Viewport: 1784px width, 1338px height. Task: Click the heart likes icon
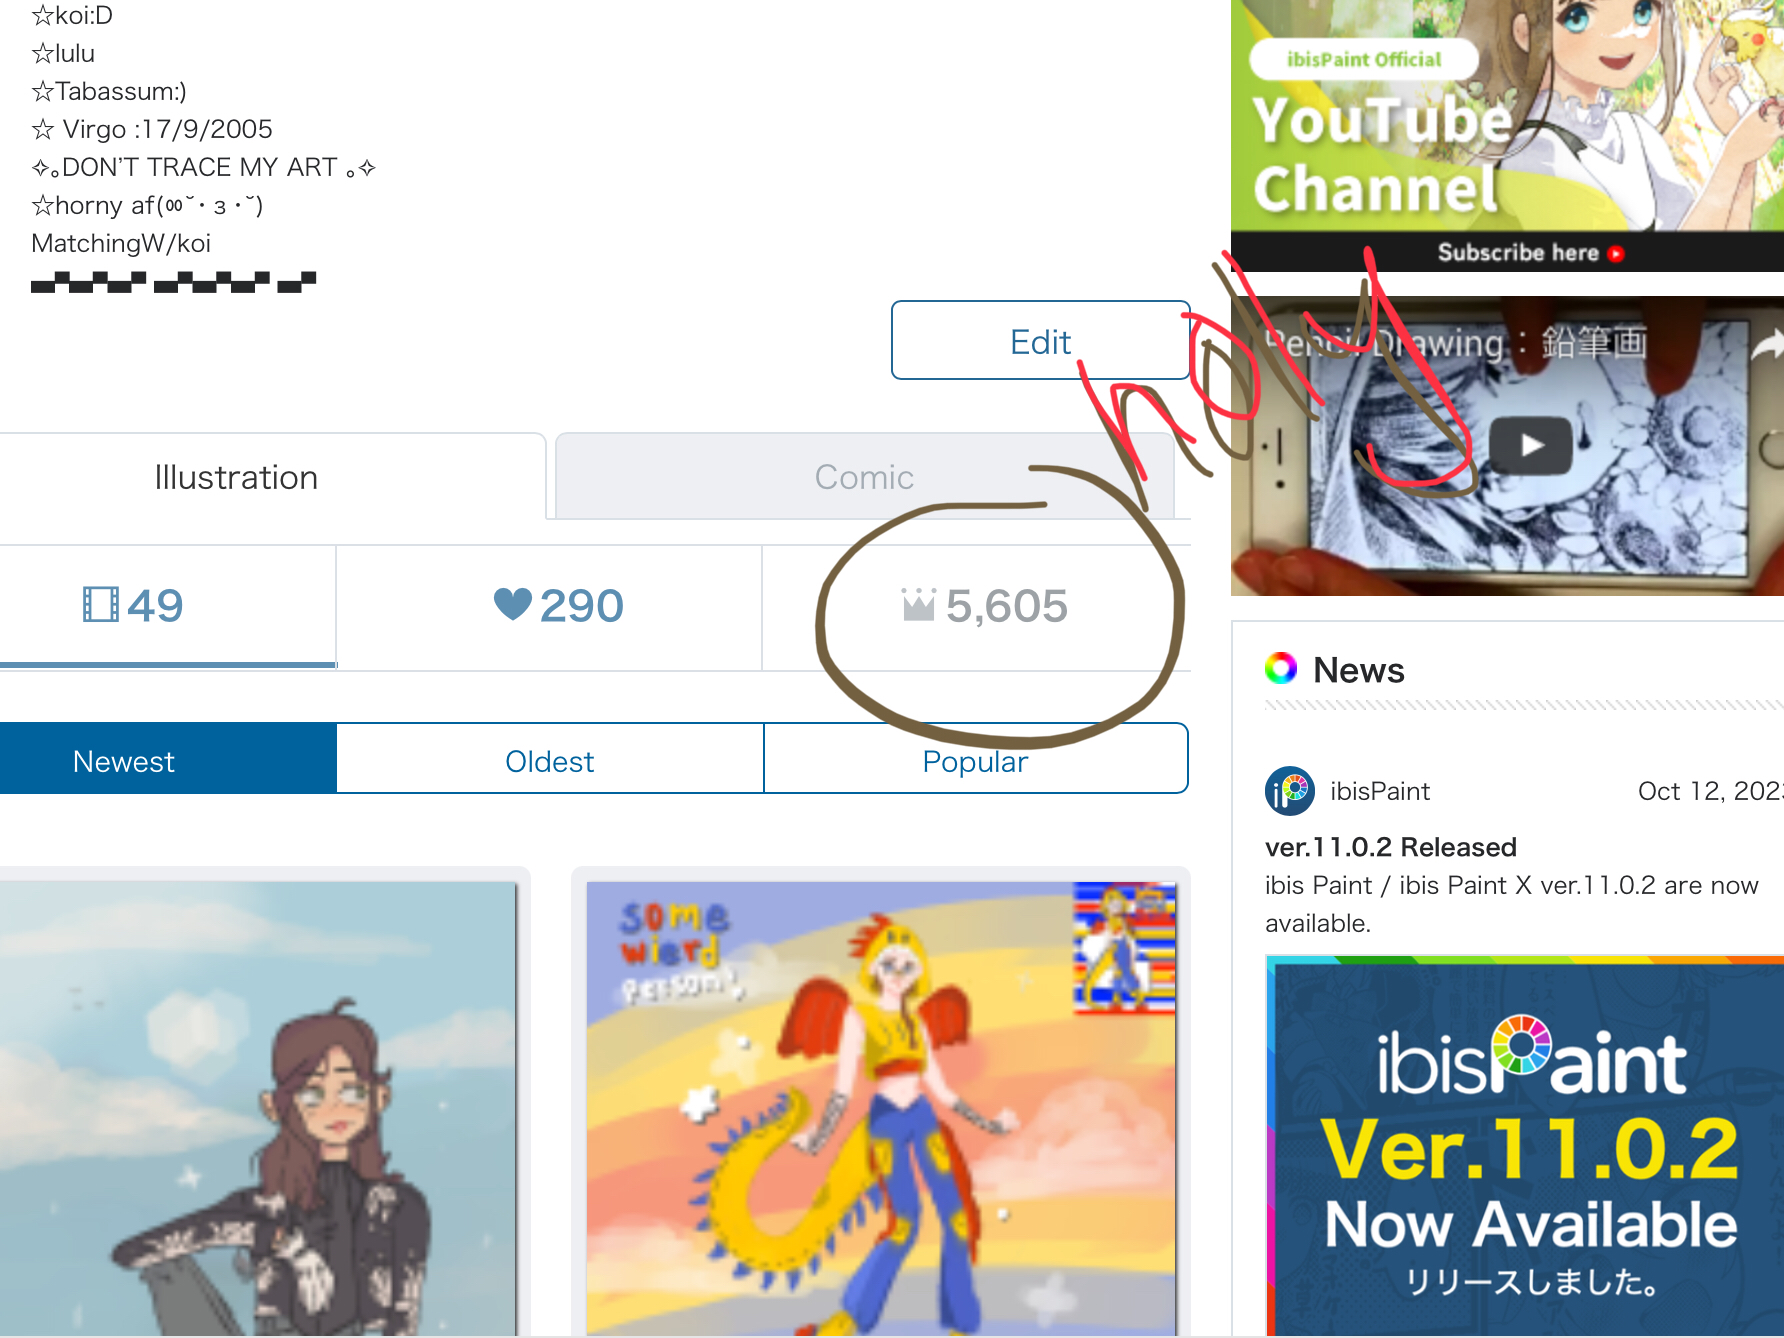513,604
